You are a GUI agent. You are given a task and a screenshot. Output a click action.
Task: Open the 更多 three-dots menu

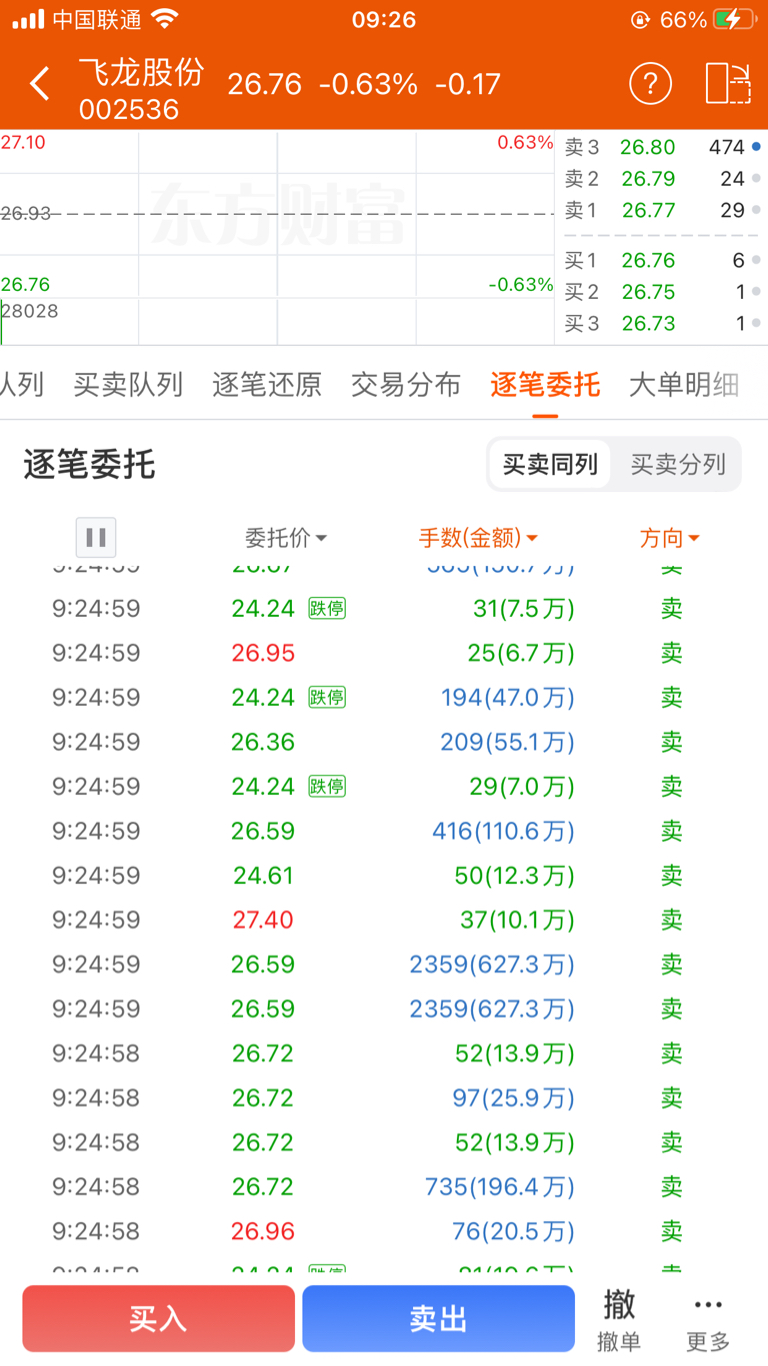[708, 1320]
